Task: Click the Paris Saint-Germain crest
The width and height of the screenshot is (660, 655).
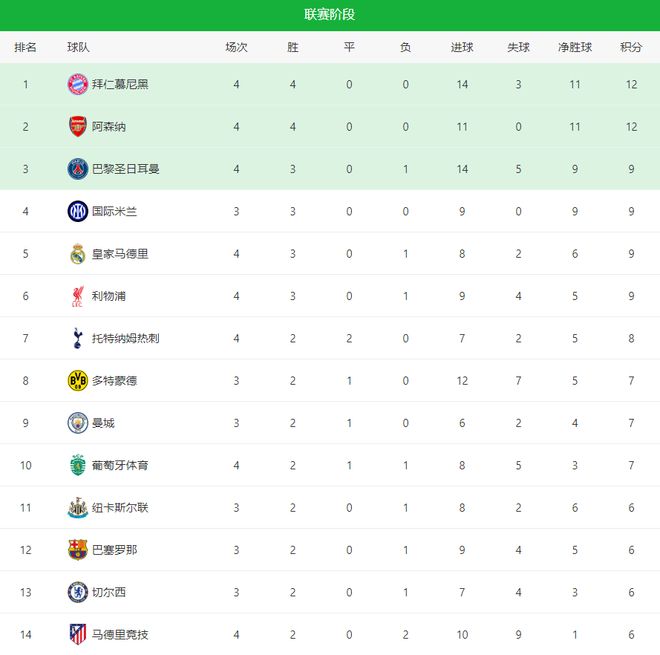Action: pos(77,169)
